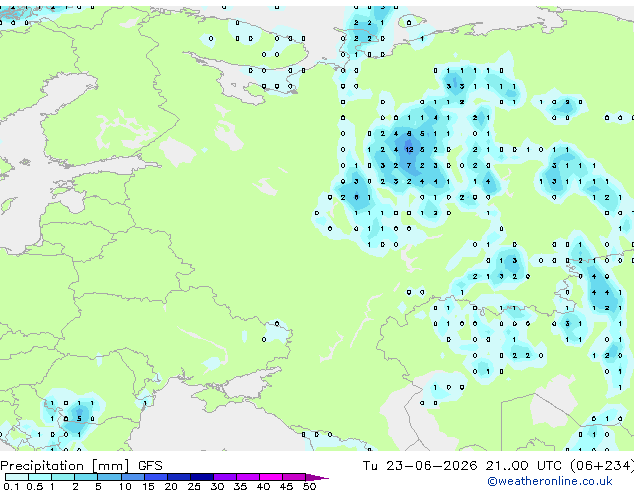Click the above-50 mm arrow end of legend
634x490 pixels.
(x=317, y=477)
